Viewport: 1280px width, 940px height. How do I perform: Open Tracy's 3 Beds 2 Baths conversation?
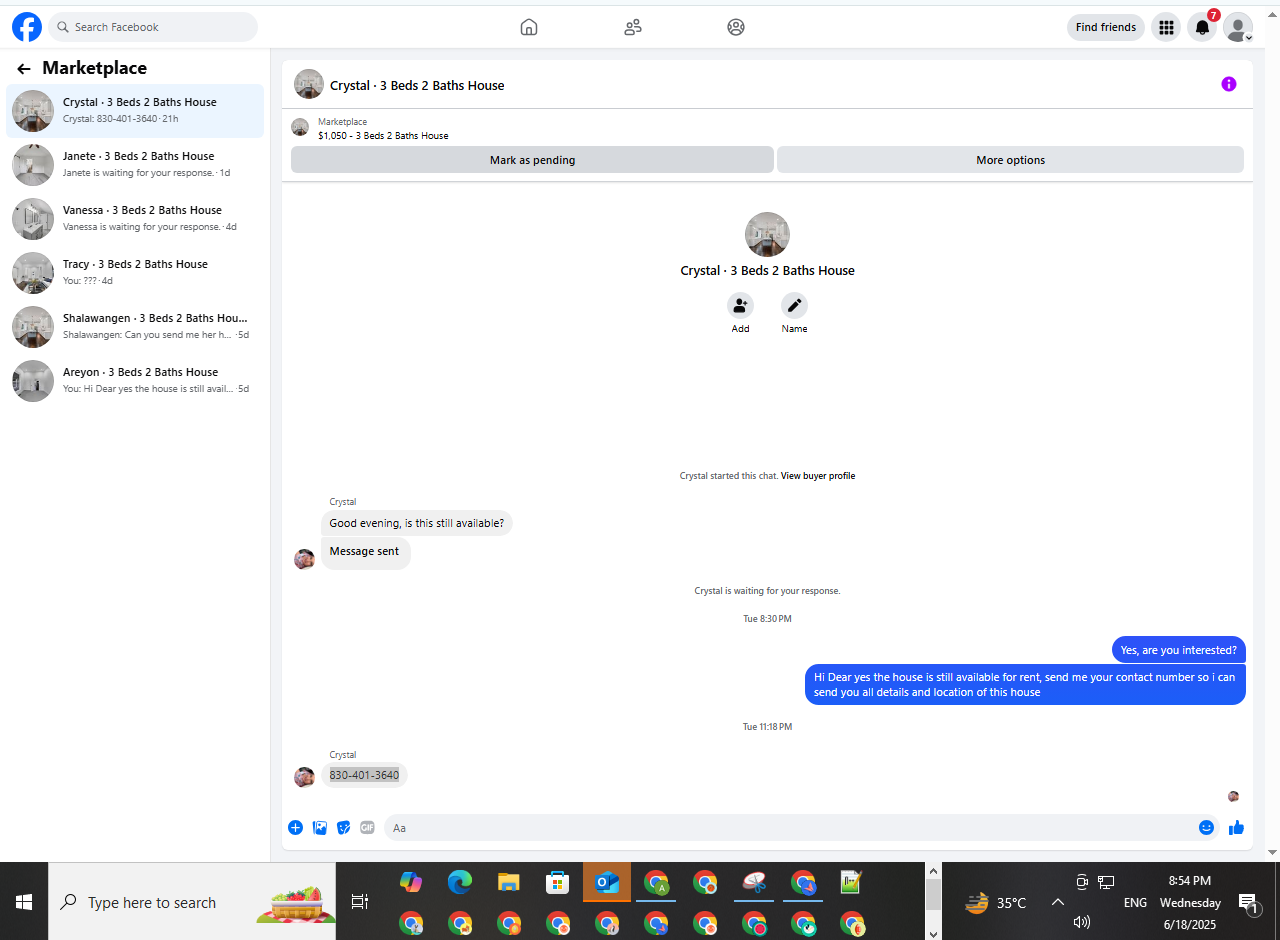pos(135,272)
